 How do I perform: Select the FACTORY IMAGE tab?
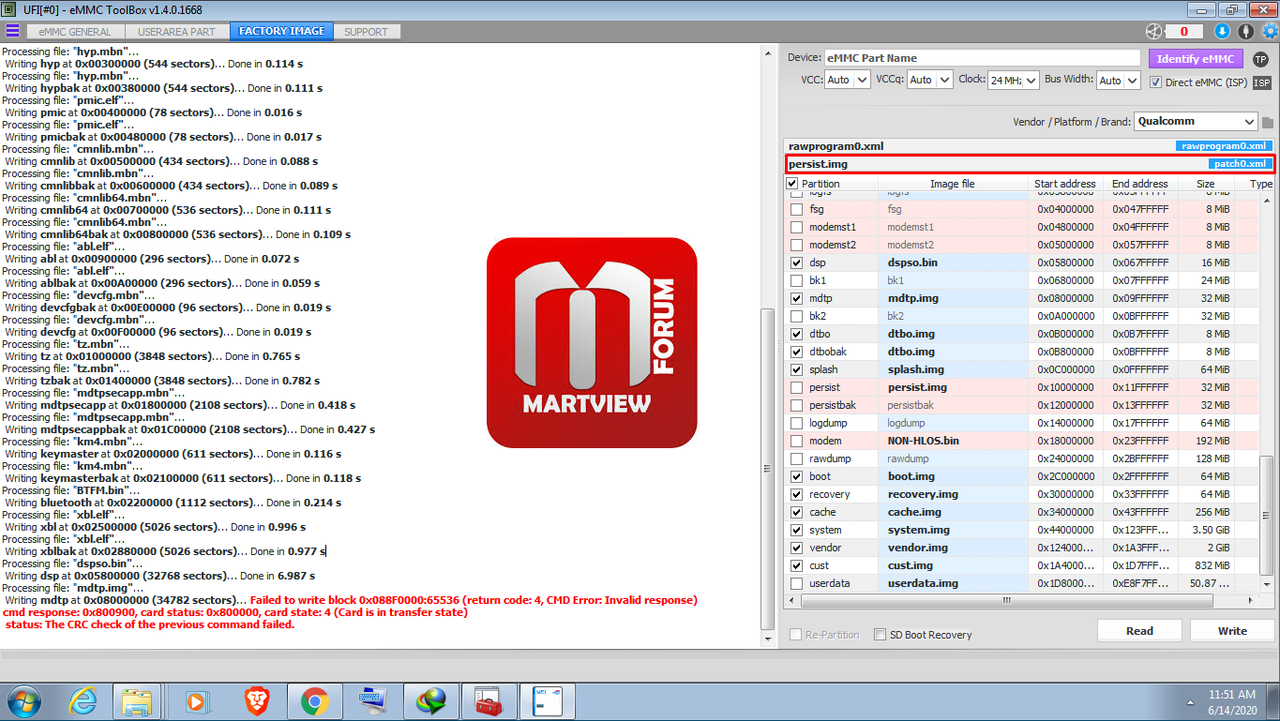tap(282, 32)
